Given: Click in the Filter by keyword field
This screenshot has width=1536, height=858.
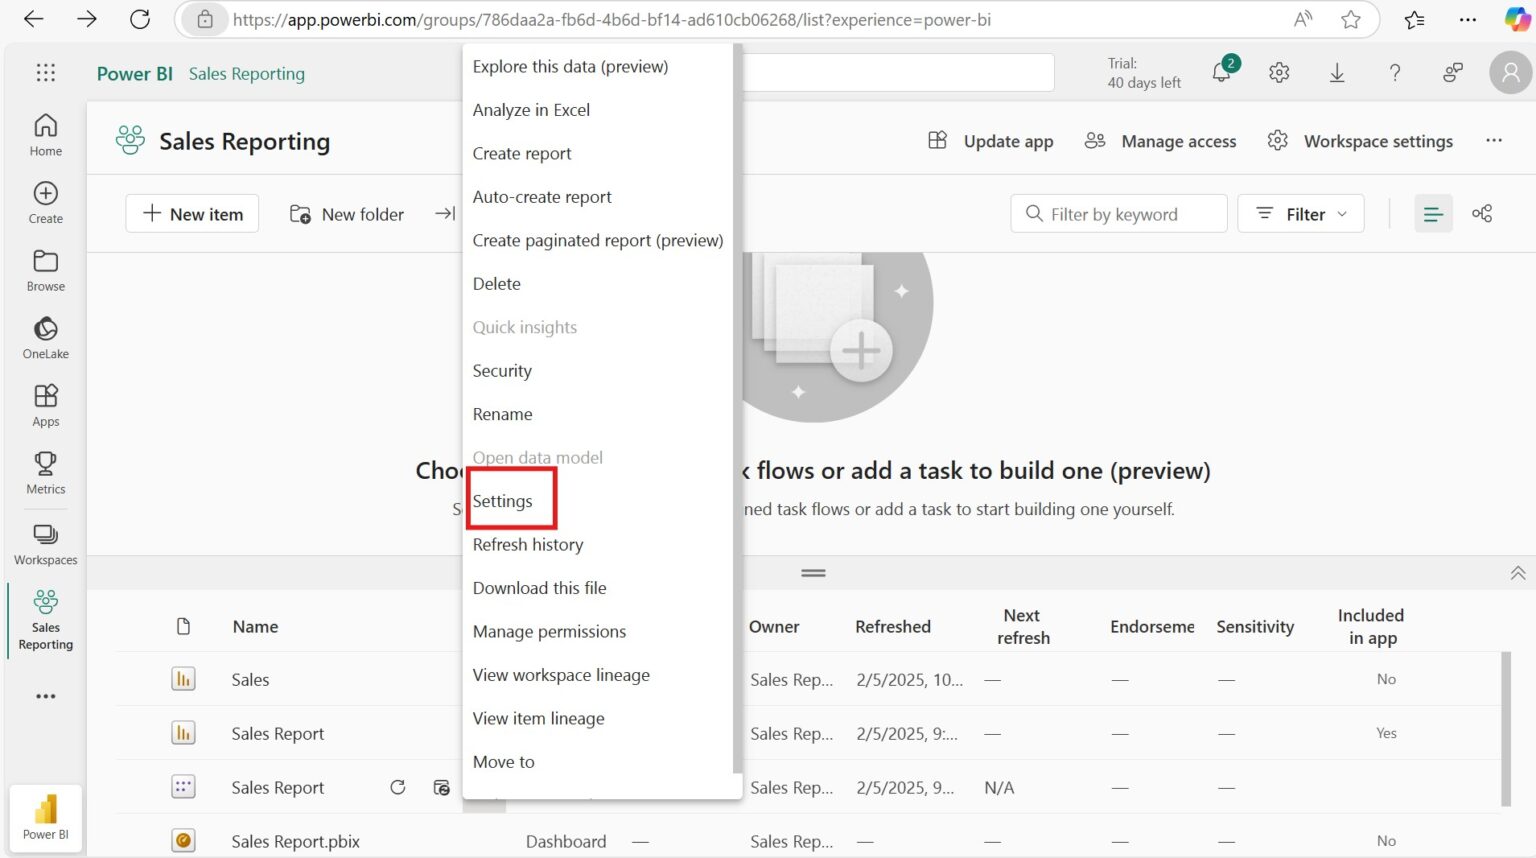Looking at the screenshot, I should click(1119, 214).
